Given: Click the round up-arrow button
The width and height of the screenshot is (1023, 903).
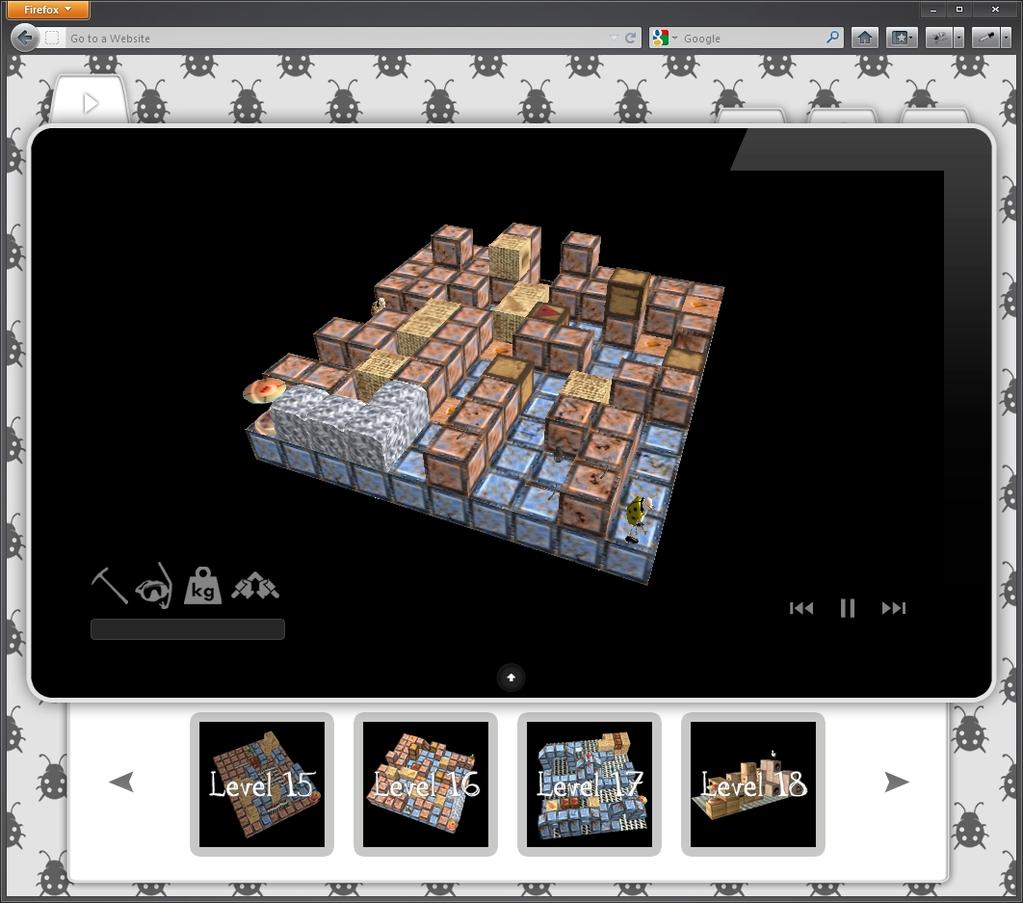Looking at the screenshot, I should (x=511, y=677).
